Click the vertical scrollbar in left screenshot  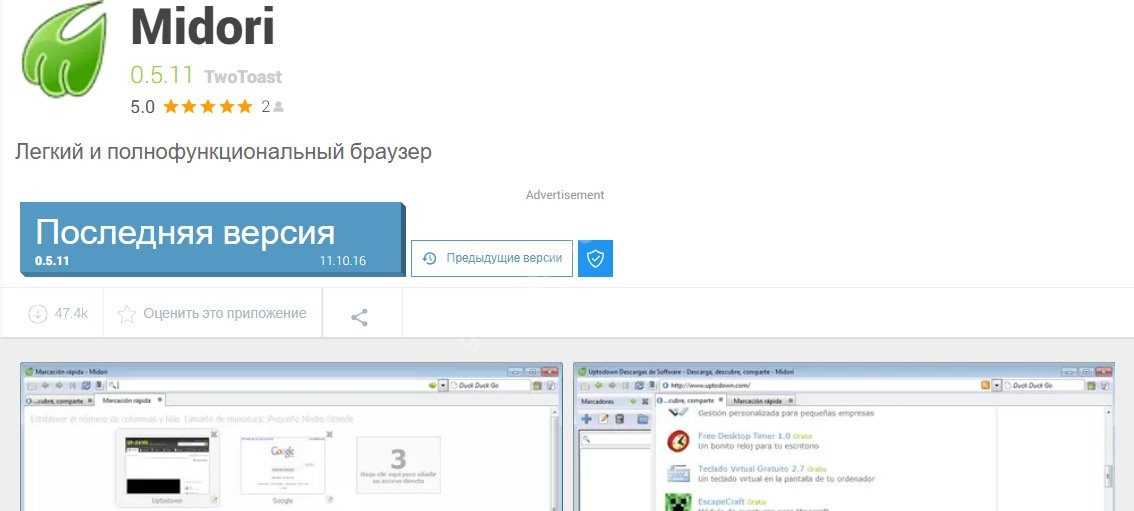pyautogui.click(x=555, y=460)
